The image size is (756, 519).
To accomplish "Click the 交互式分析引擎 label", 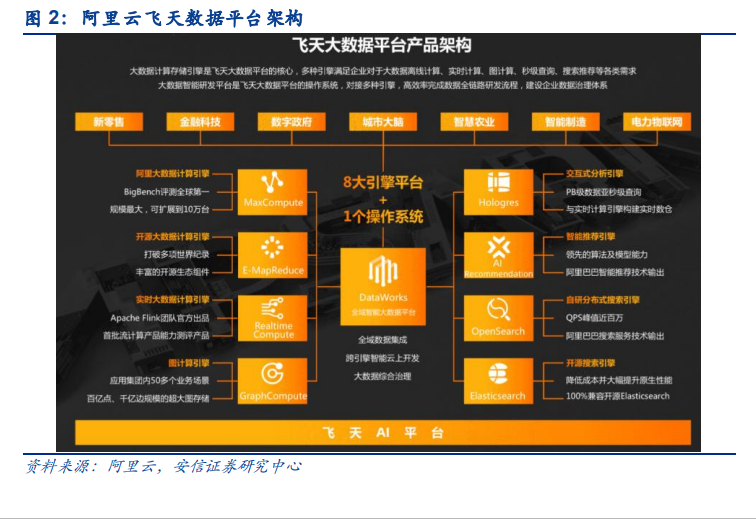I will tap(594, 174).
